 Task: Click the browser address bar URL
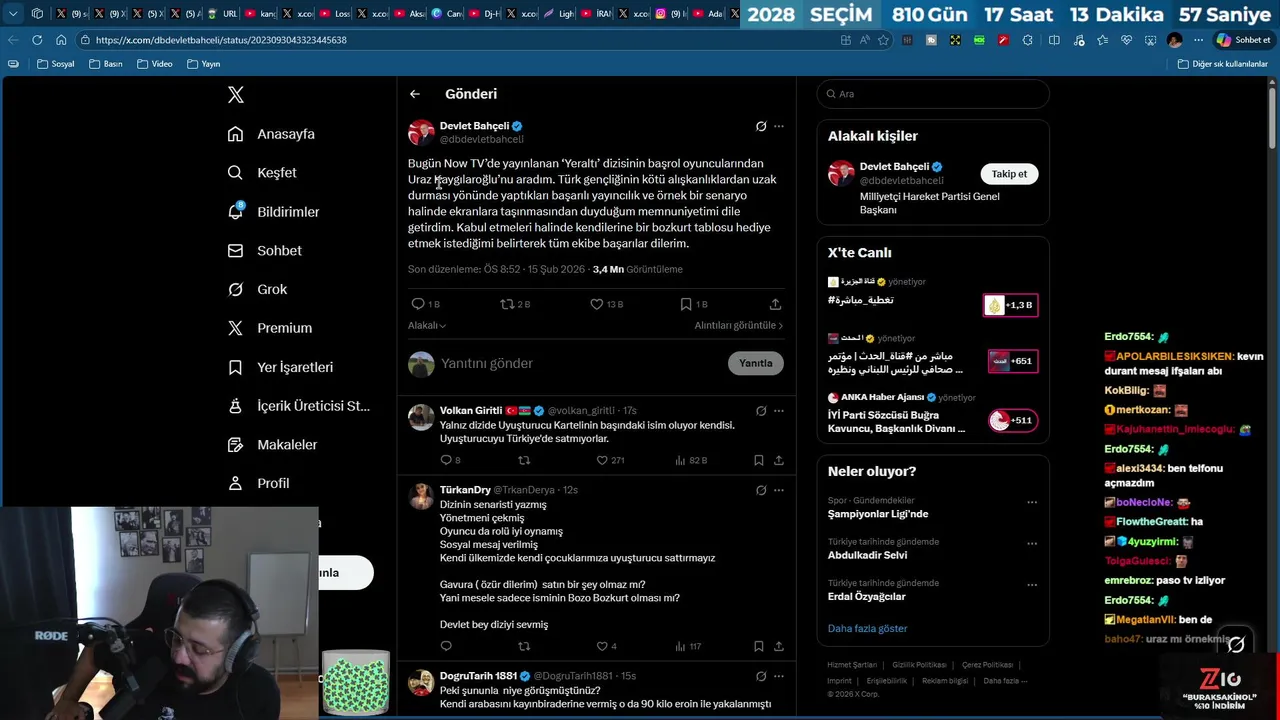pyautogui.click(x=221, y=40)
